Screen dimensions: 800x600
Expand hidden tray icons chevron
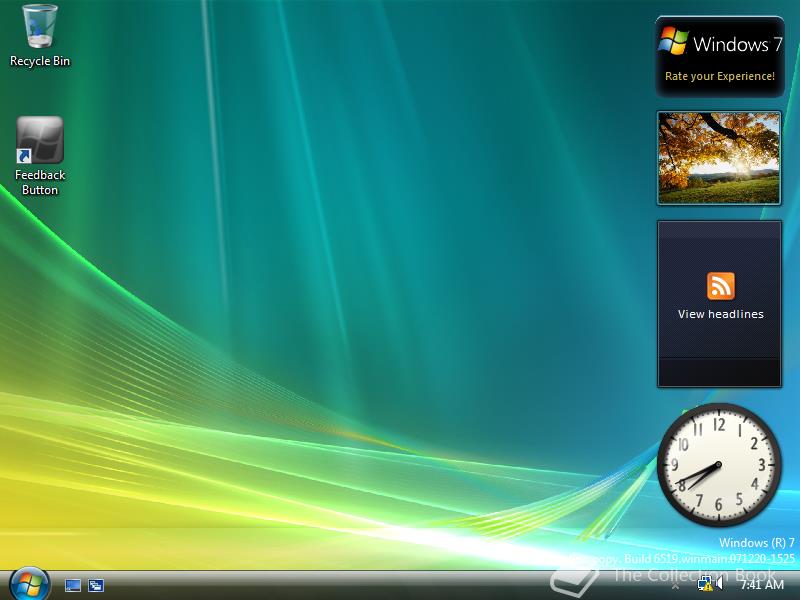point(676,586)
